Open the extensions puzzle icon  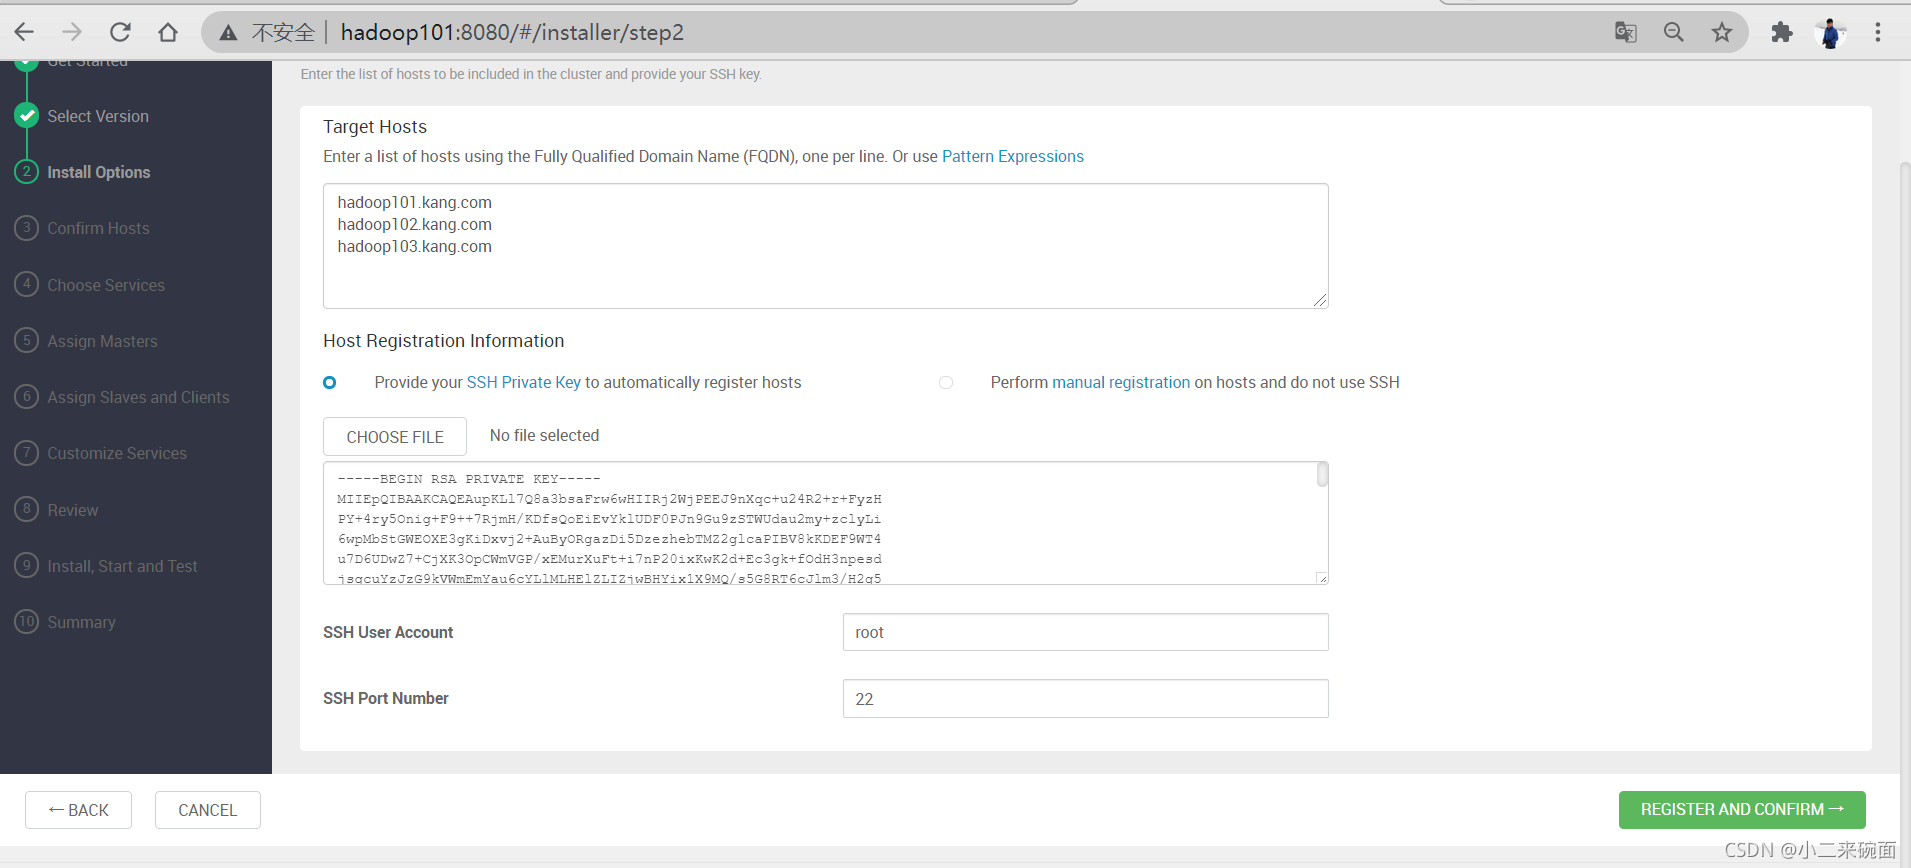click(x=1782, y=32)
